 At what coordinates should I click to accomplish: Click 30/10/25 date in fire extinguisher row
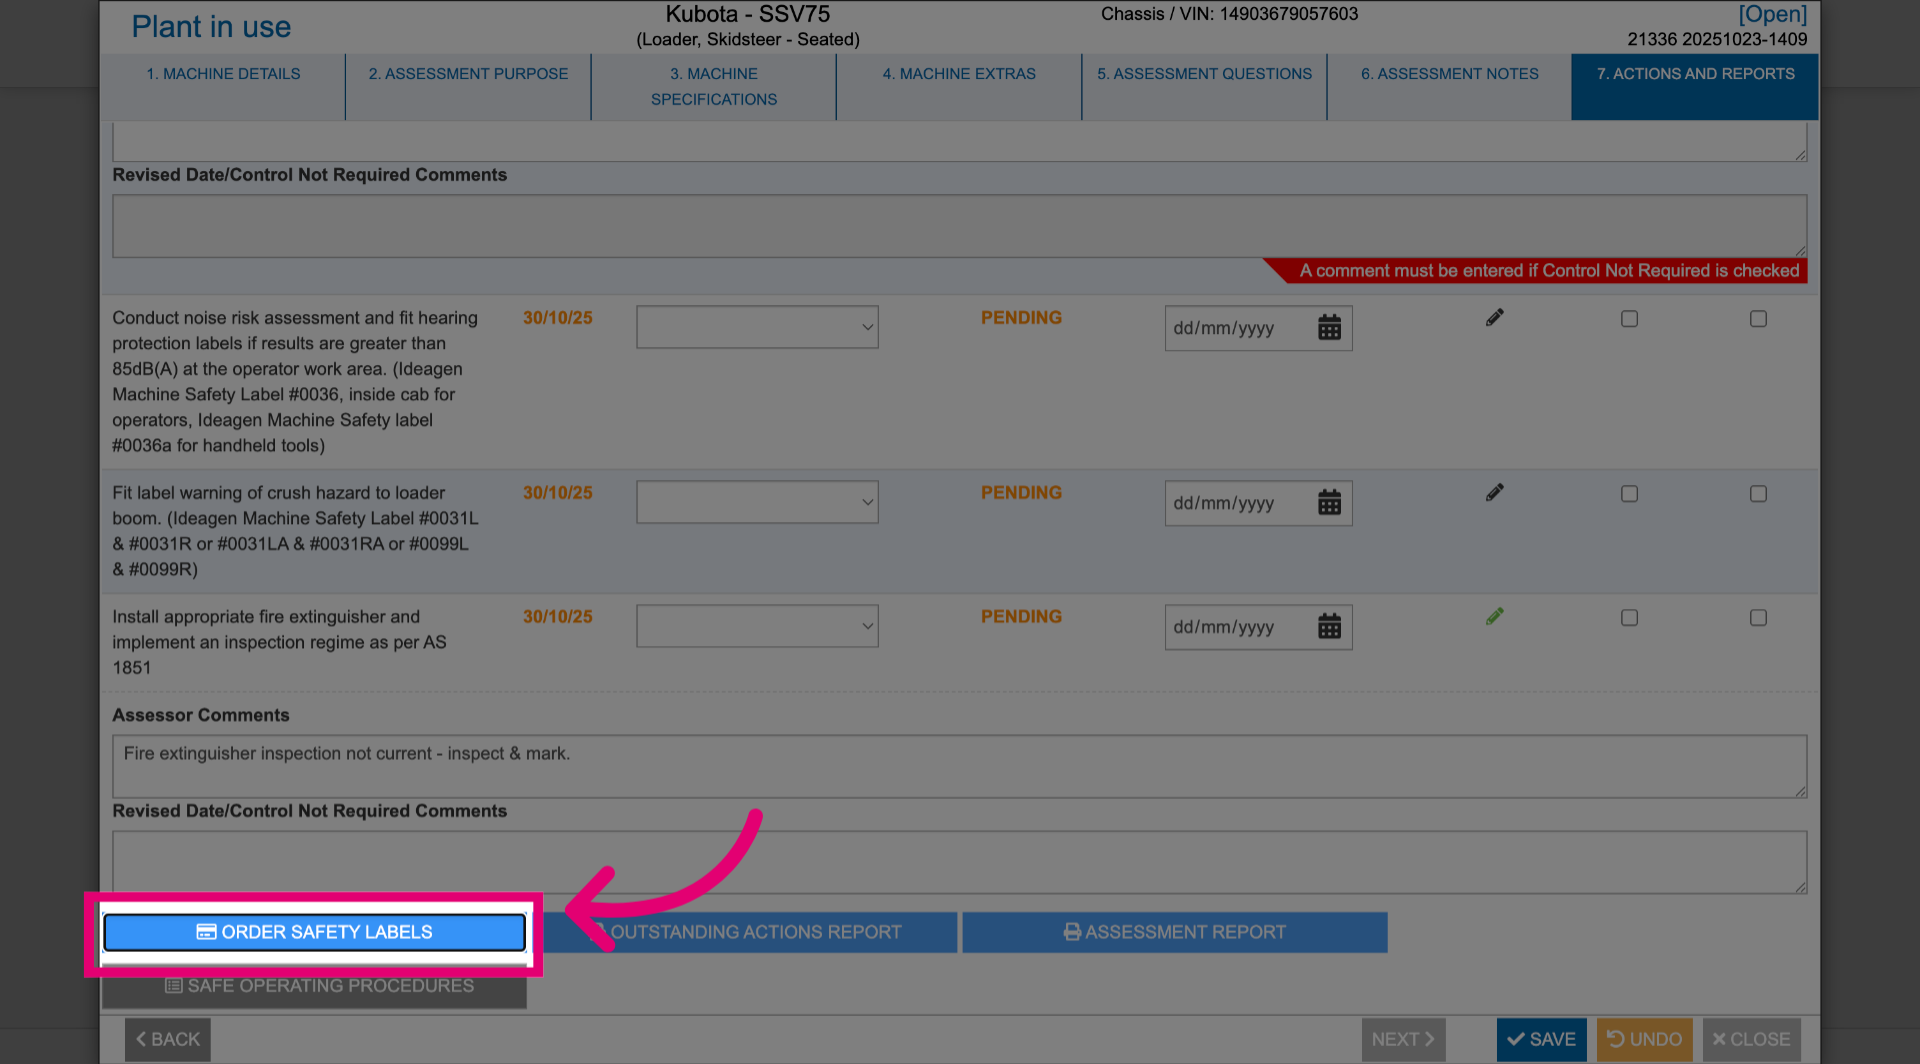click(558, 617)
